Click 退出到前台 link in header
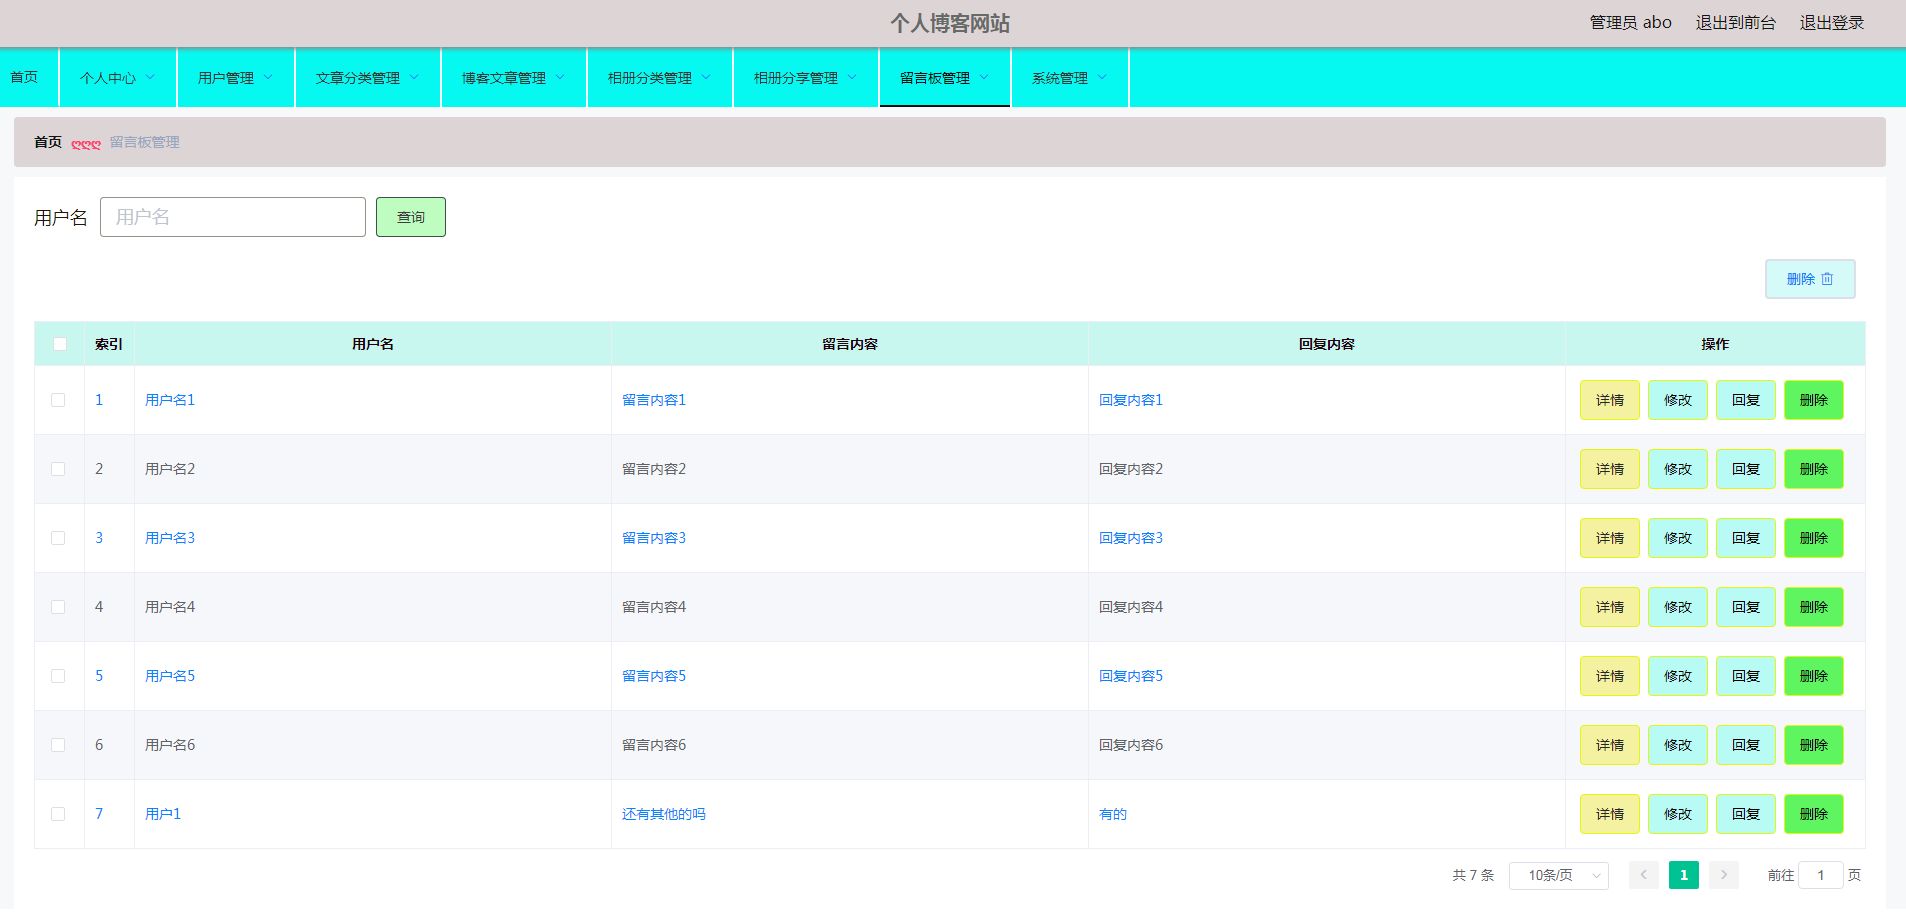 point(1736,23)
